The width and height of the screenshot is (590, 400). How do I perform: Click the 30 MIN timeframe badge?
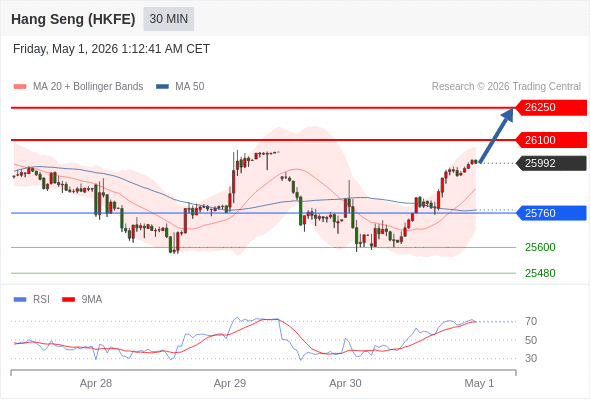[x=169, y=19]
